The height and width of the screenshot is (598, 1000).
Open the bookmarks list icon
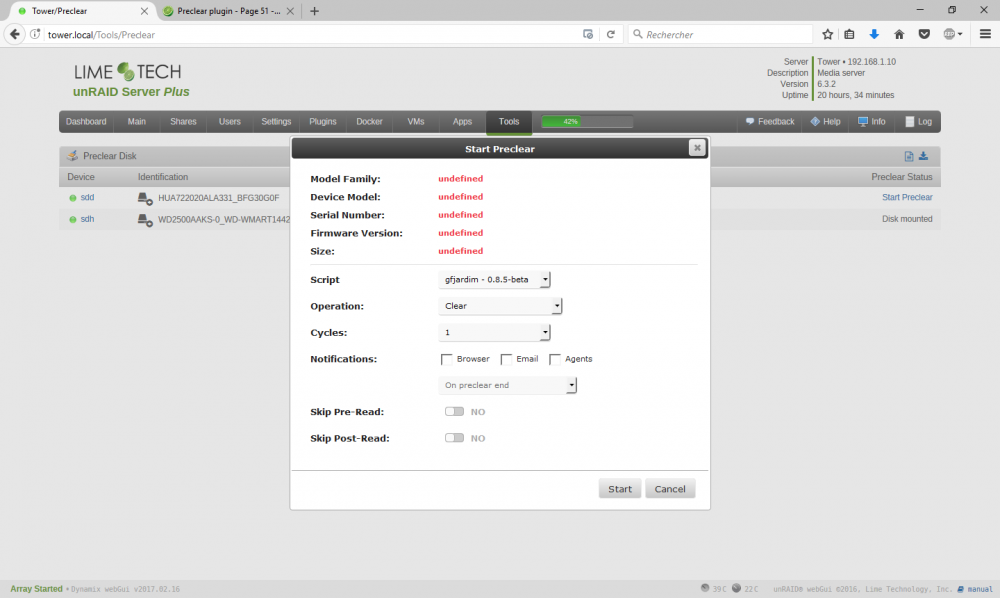[x=849, y=34]
